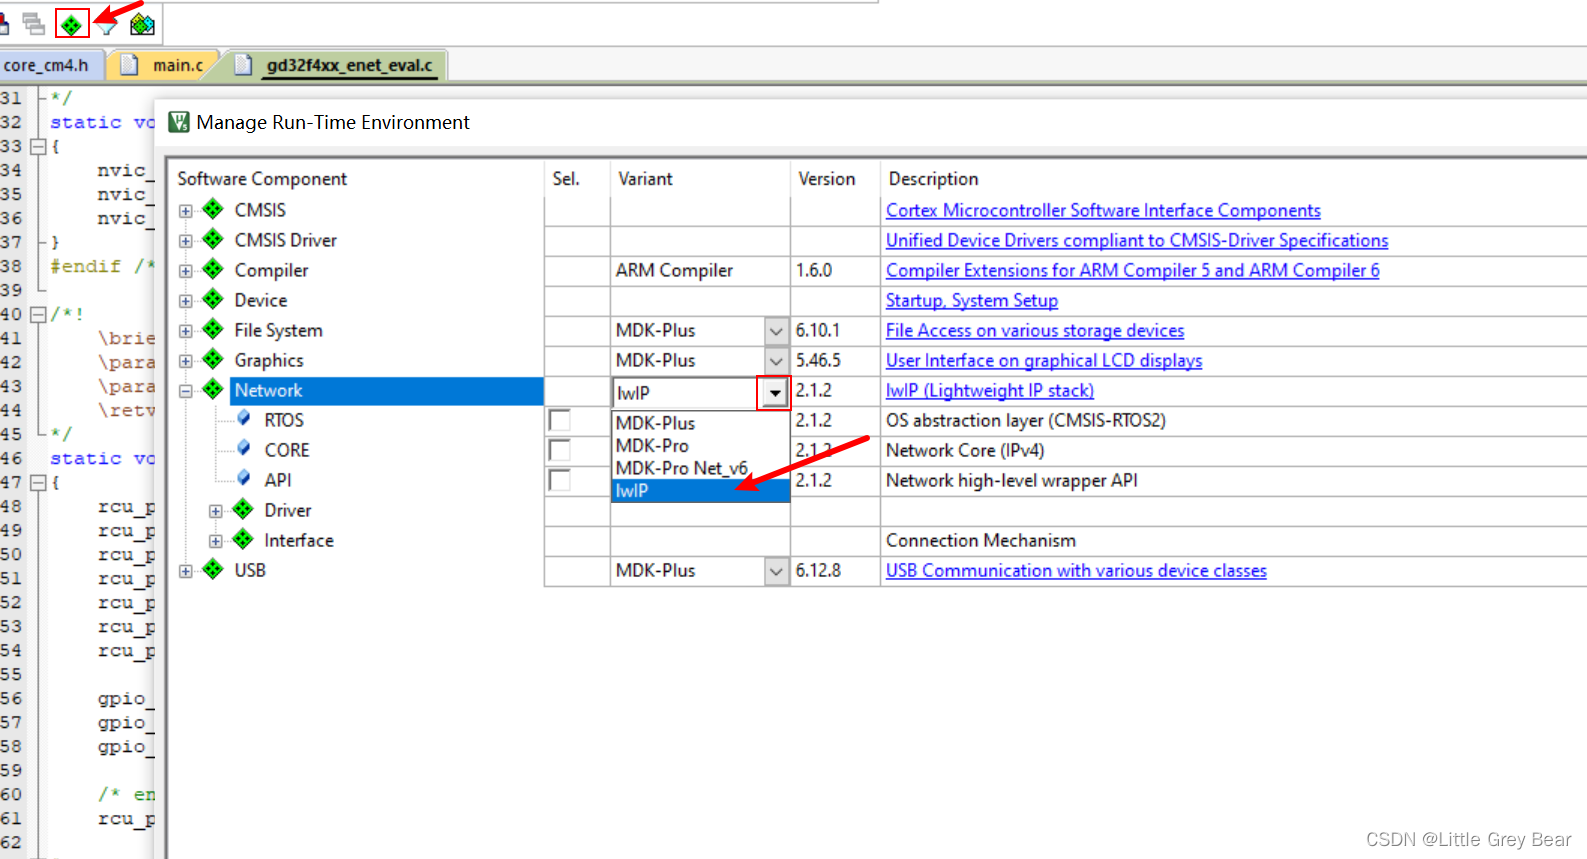
Task: Open the File System variant dropdown
Action: (776, 331)
